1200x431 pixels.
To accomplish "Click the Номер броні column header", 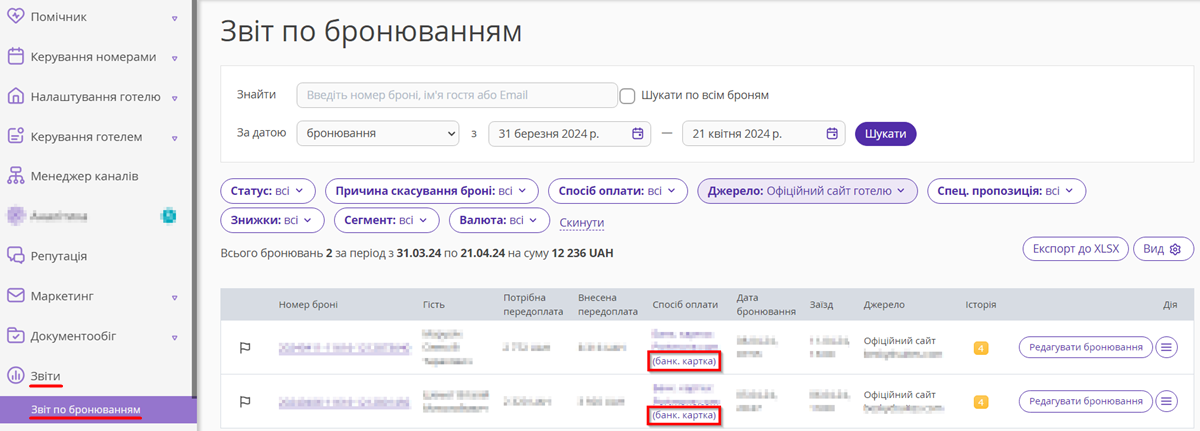I will point(308,304).
